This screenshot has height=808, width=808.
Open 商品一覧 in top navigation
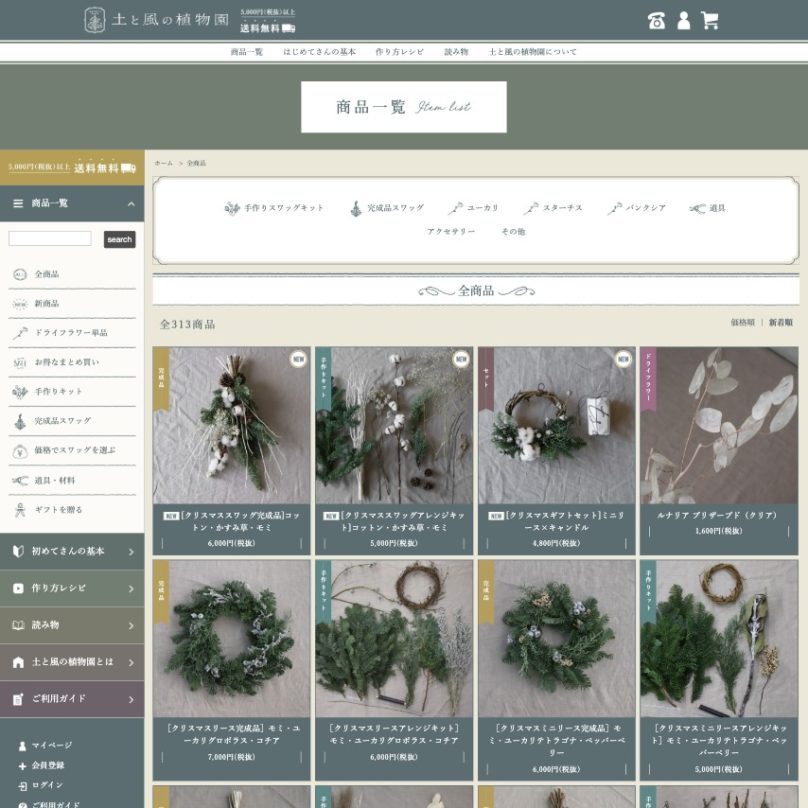pos(246,52)
